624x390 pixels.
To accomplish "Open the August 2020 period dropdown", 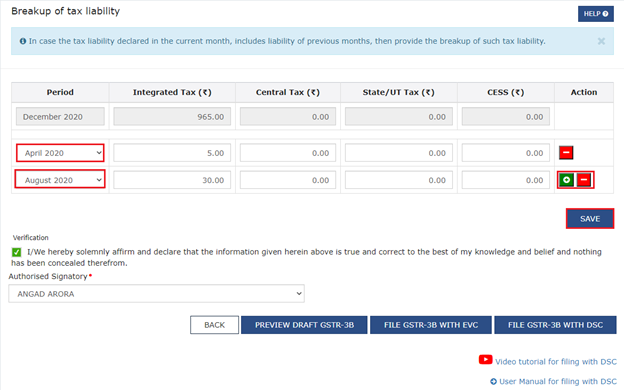I will [x=60, y=180].
